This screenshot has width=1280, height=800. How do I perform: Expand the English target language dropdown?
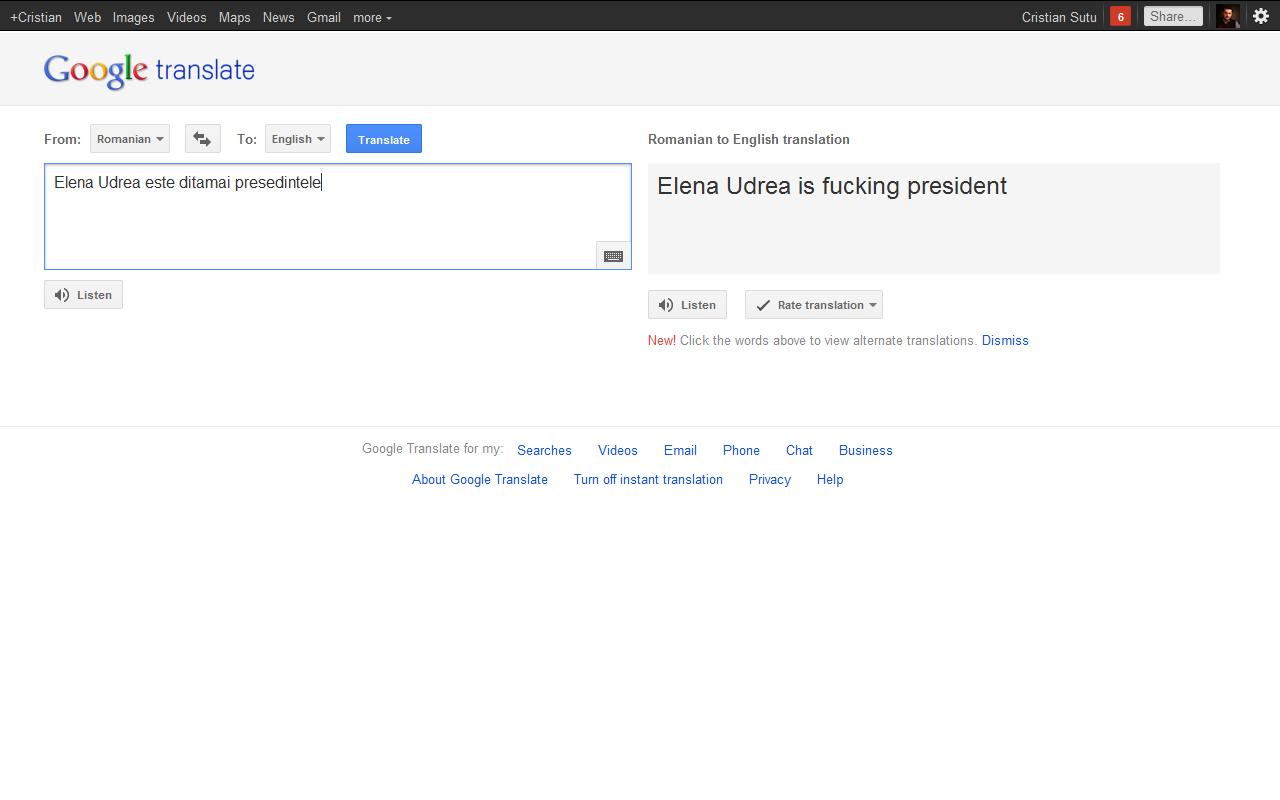click(x=297, y=139)
